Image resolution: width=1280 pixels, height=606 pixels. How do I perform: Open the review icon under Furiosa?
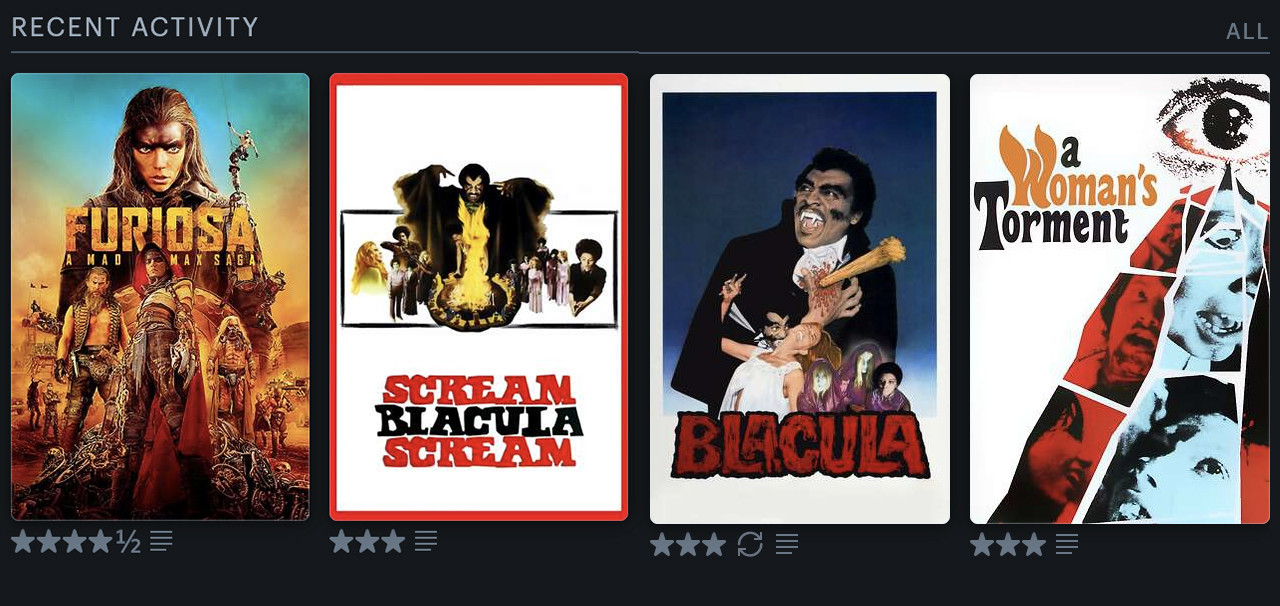click(x=161, y=542)
